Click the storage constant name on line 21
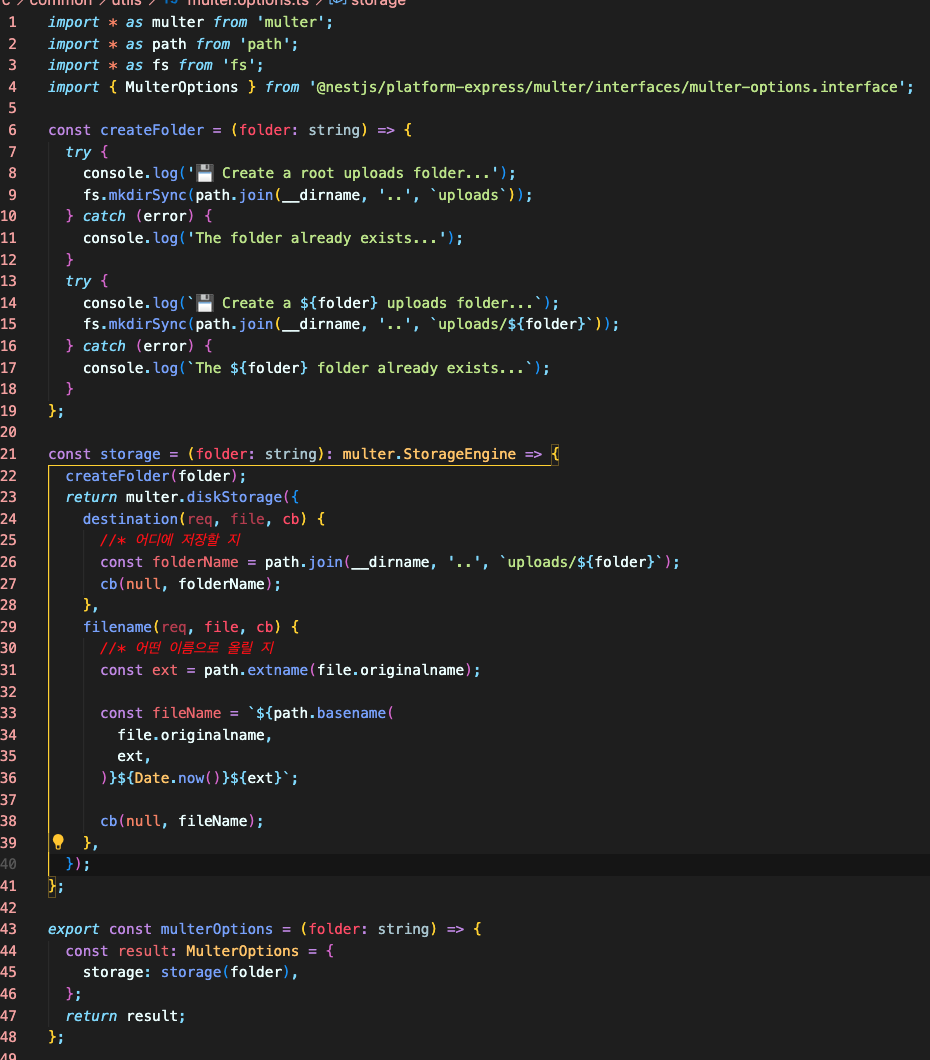 click(130, 454)
